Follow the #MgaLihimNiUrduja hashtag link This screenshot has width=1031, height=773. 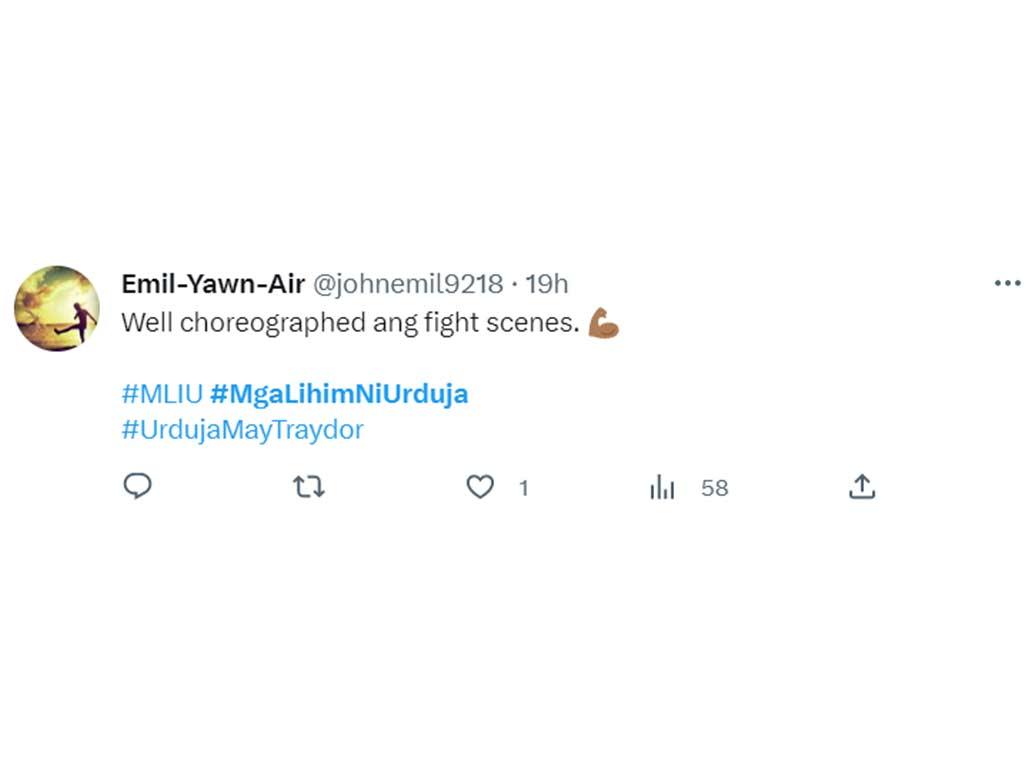[x=339, y=394]
